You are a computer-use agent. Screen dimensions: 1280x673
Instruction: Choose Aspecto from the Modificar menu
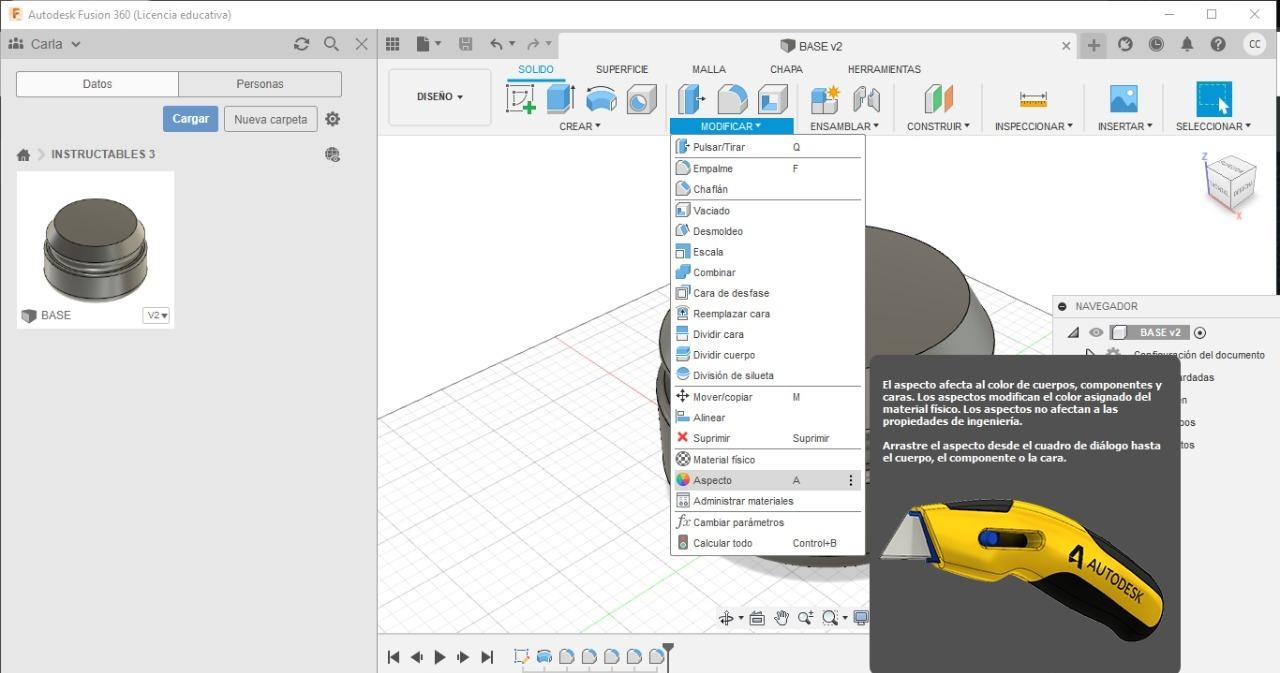click(767, 480)
